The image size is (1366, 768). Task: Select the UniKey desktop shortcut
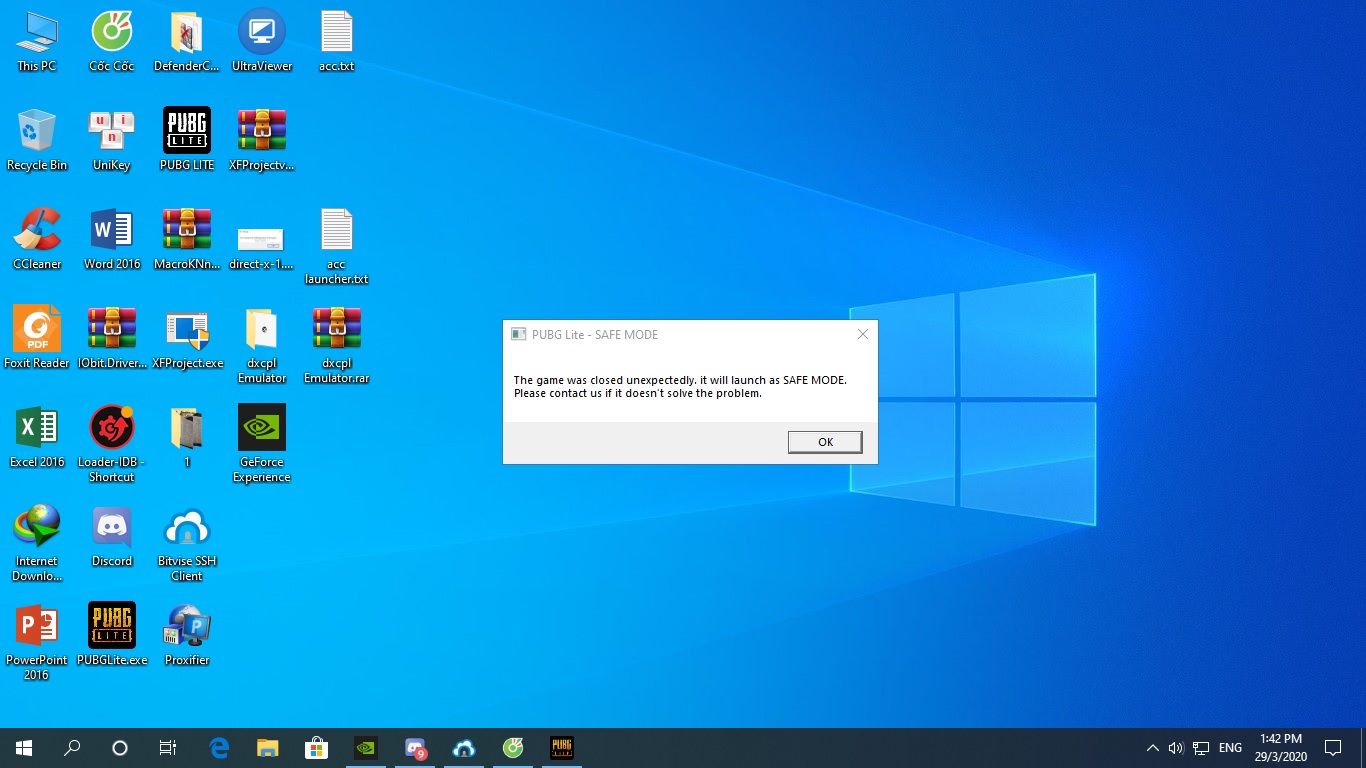pos(112,141)
